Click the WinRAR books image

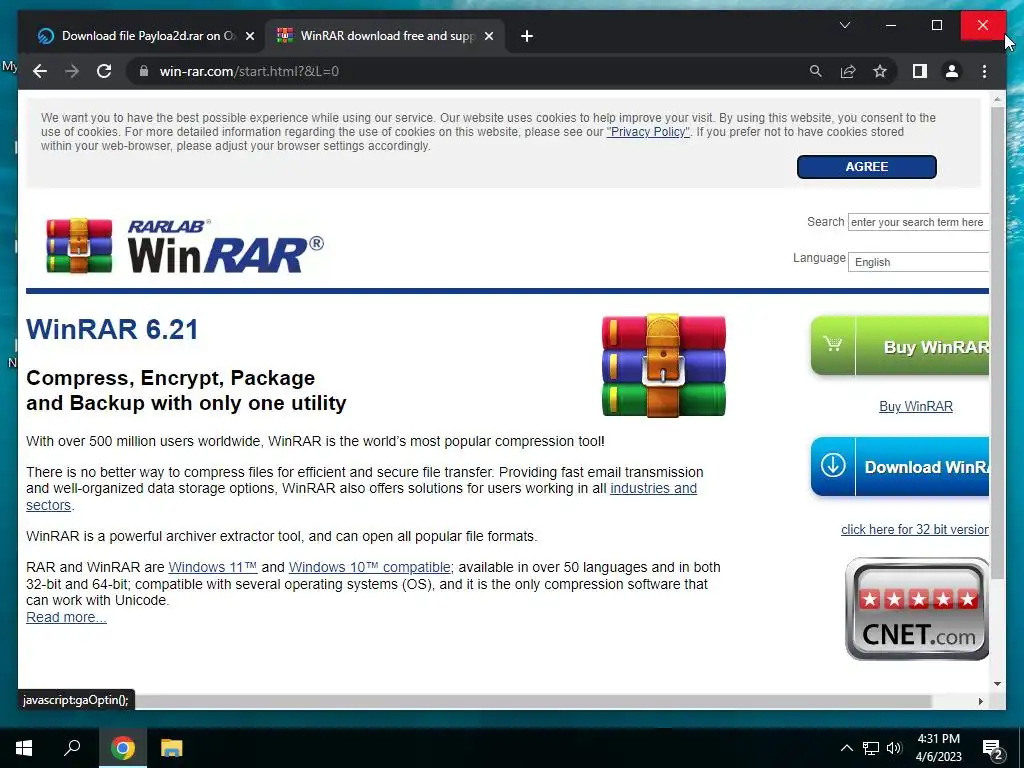664,365
